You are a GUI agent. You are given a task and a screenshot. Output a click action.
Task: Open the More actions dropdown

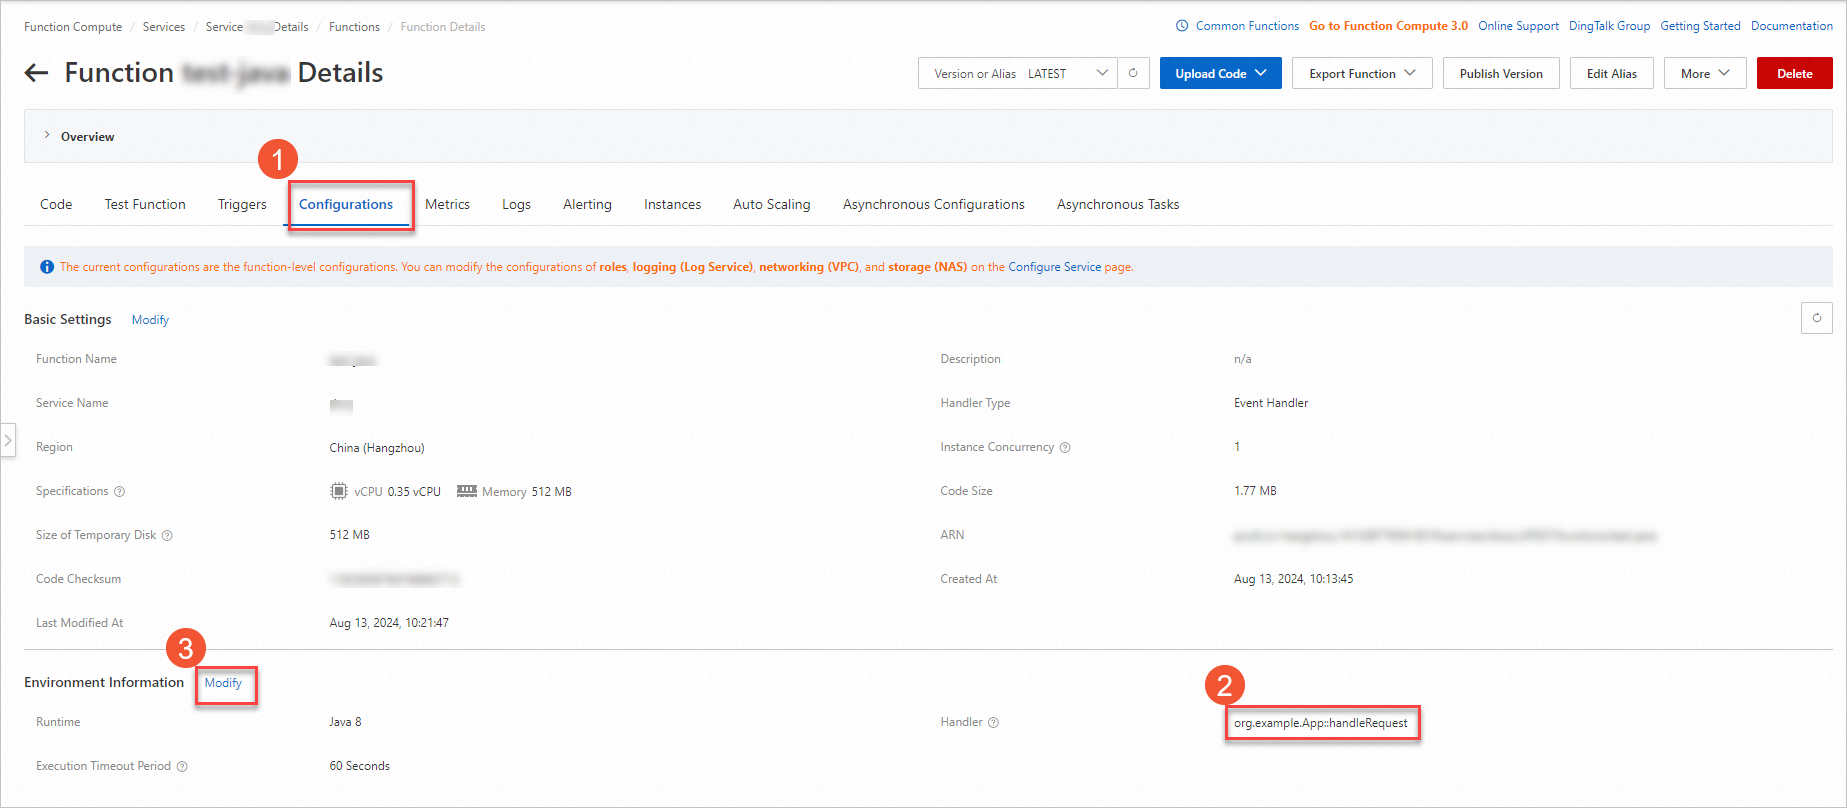[x=1705, y=73]
